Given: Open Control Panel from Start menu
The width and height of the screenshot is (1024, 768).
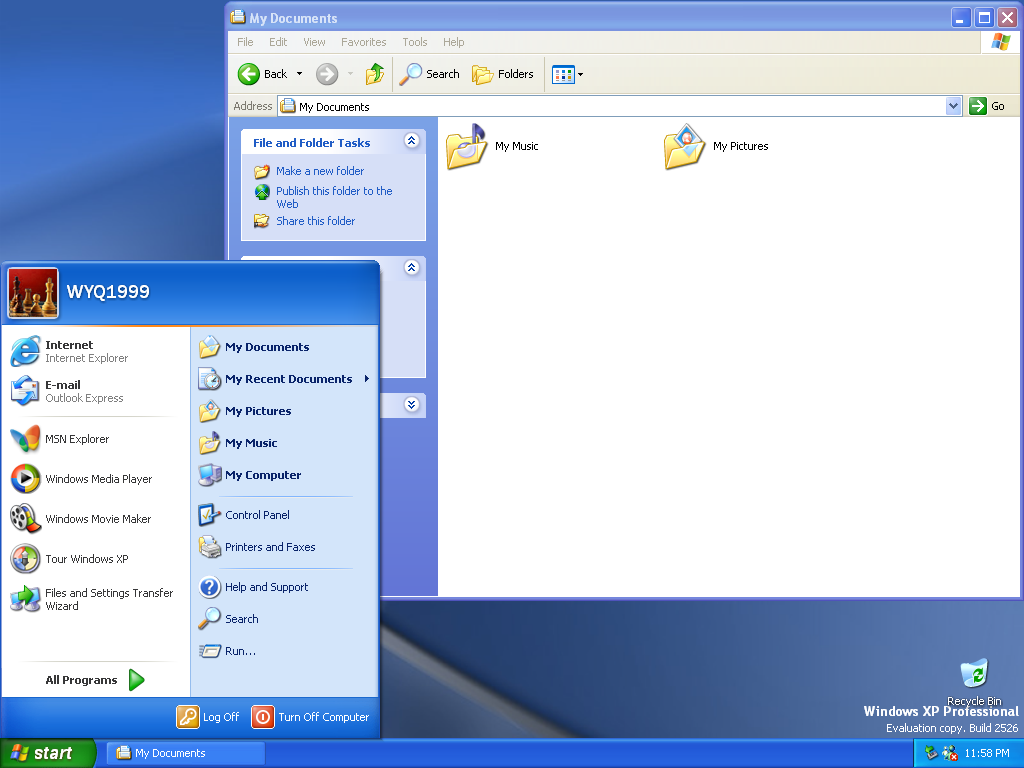Looking at the screenshot, I should 257,515.
